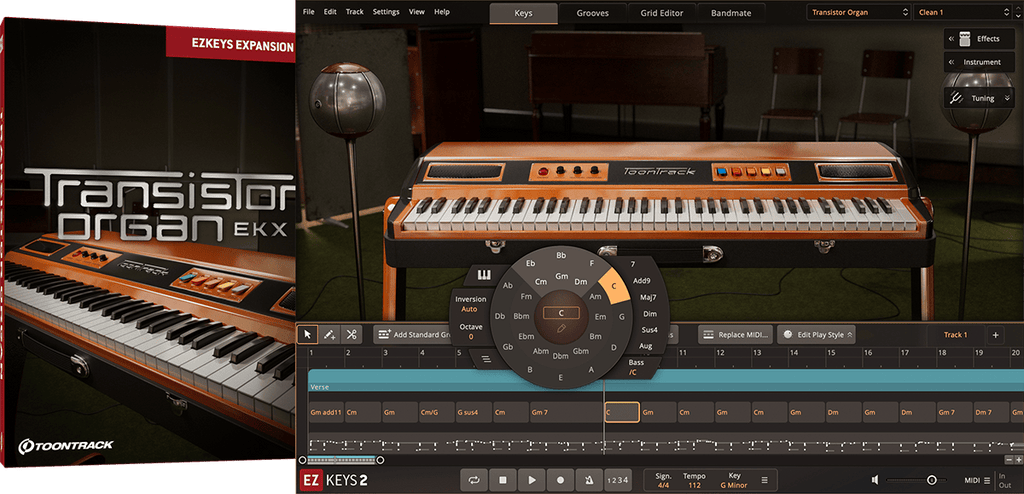The image size is (1024, 494).
Task: Expand the Tuning panel
Action: 979,98
